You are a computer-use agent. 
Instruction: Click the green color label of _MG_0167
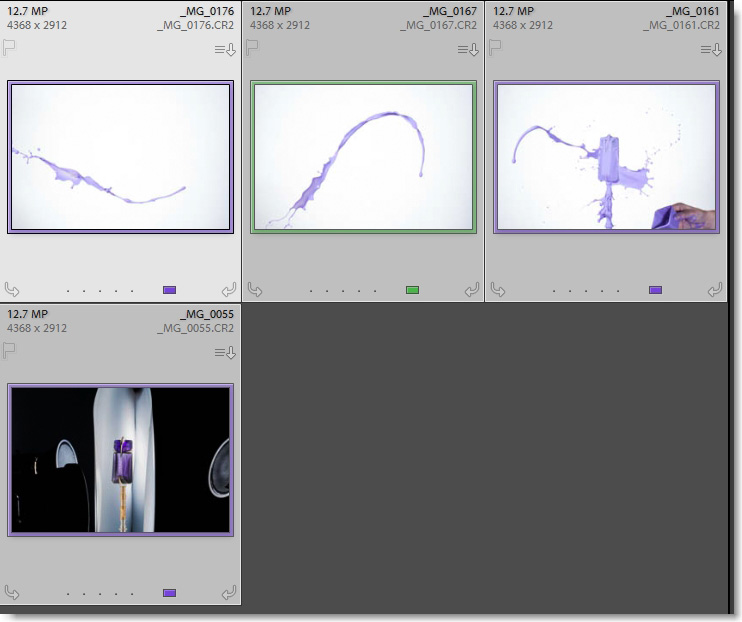tap(413, 290)
